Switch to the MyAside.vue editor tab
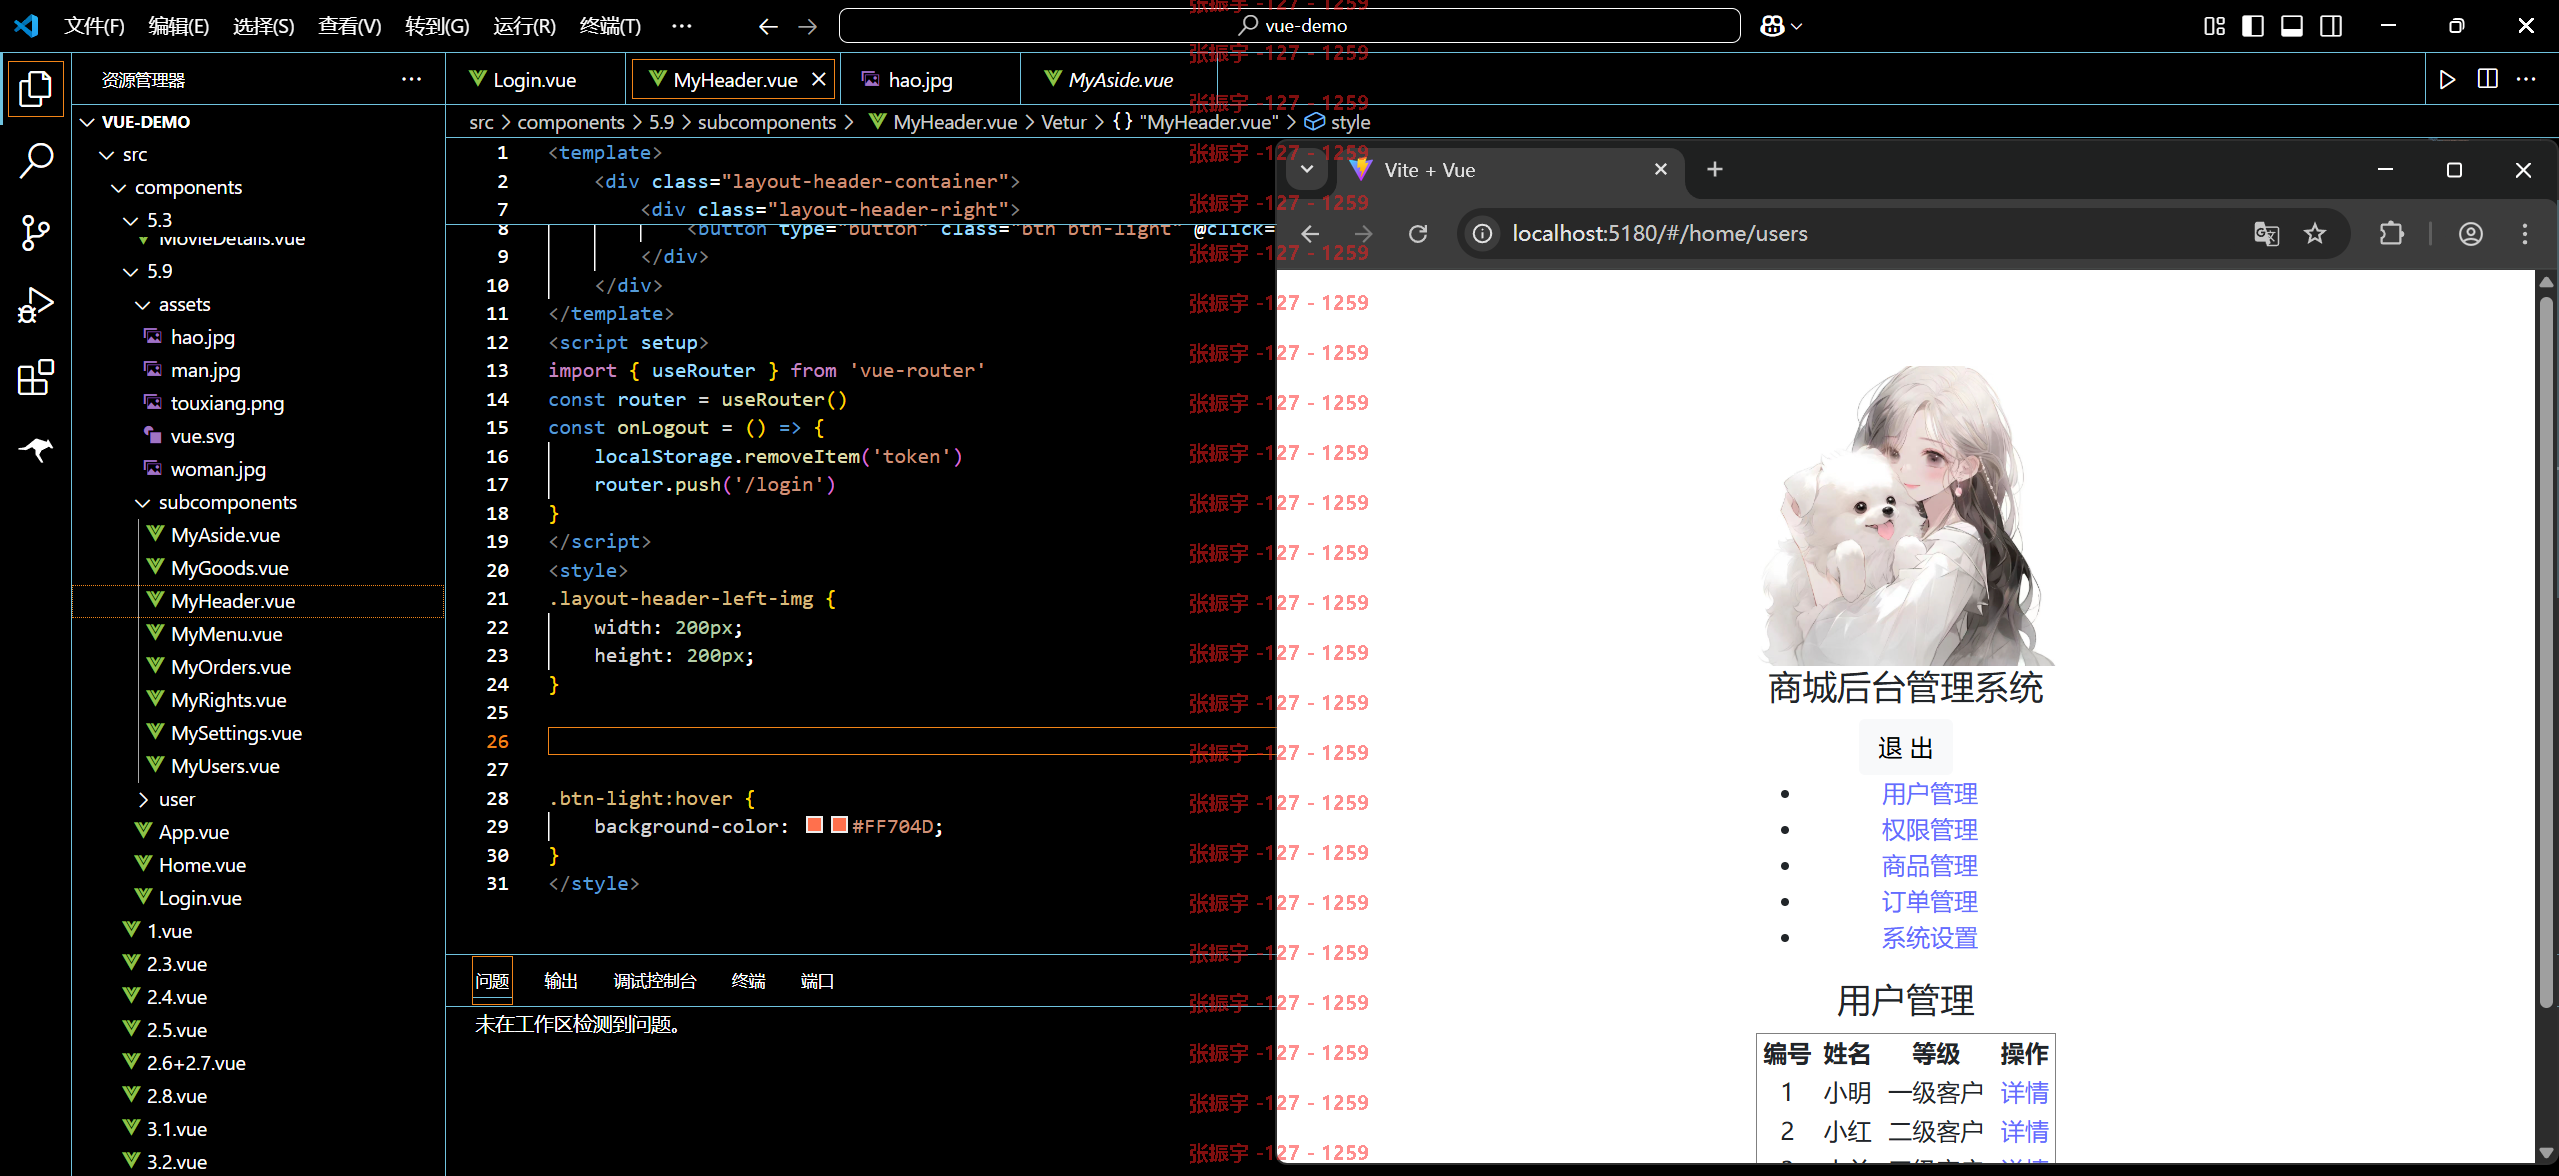The width and height of the screenshot is (2559, 1176). (x=1120, y=80)
